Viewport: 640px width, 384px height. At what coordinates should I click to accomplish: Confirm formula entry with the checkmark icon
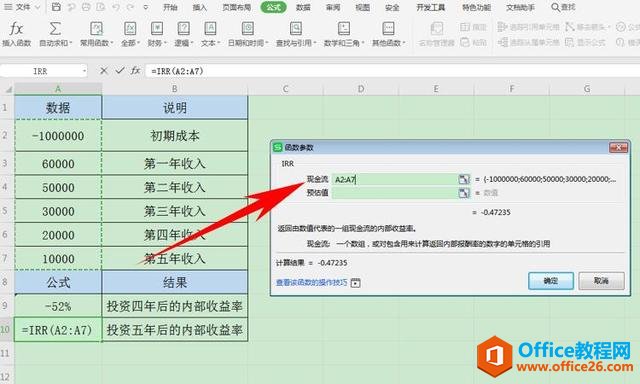(x=120, y=71)
